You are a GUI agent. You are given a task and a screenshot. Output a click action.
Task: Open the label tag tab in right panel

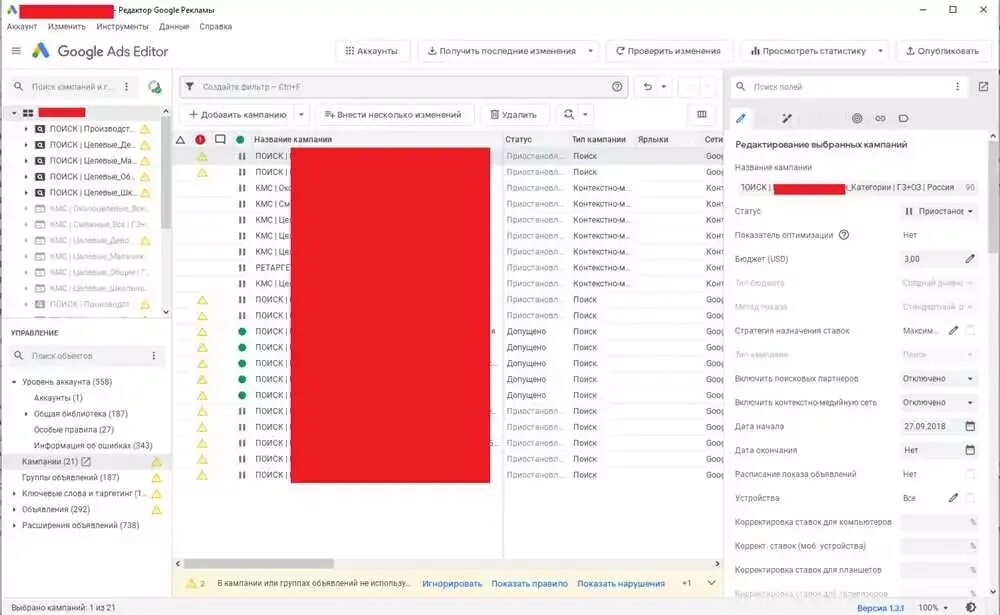[904, 118]
